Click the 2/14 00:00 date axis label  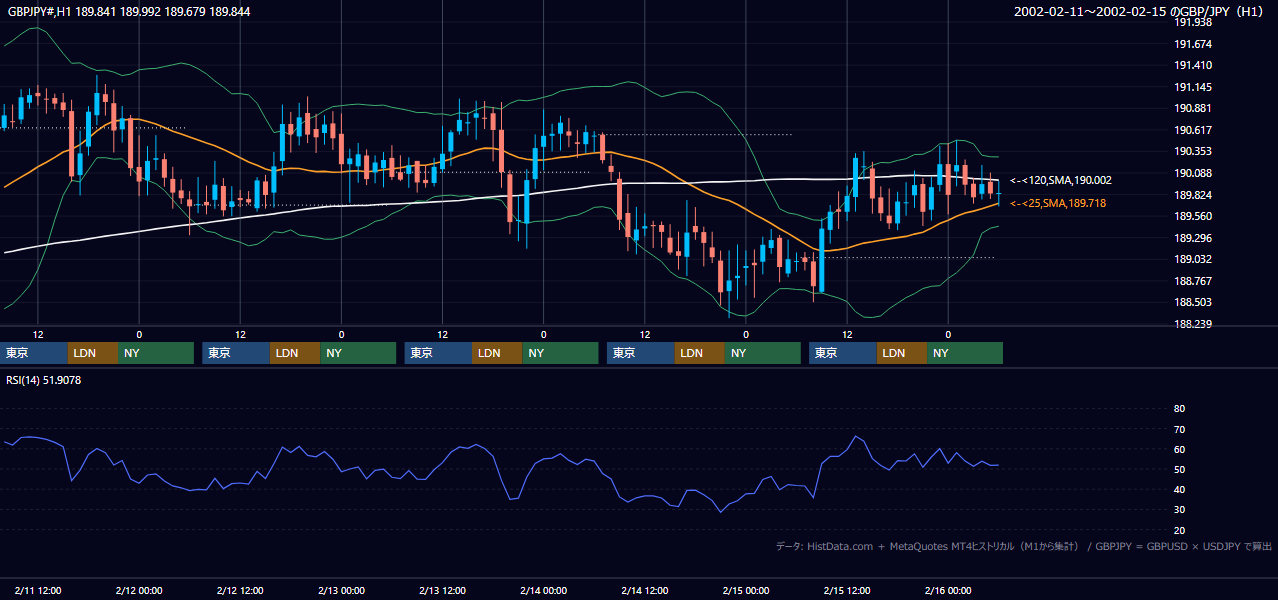(543, 590)
